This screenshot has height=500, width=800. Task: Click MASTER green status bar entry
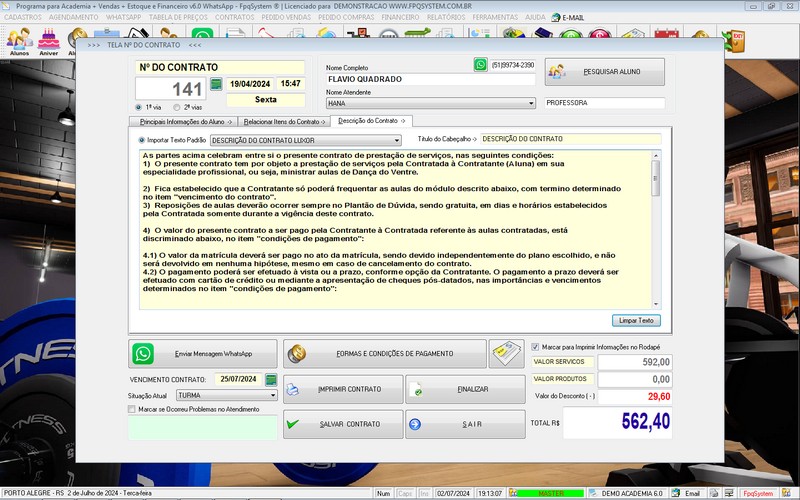click(551, 493)
